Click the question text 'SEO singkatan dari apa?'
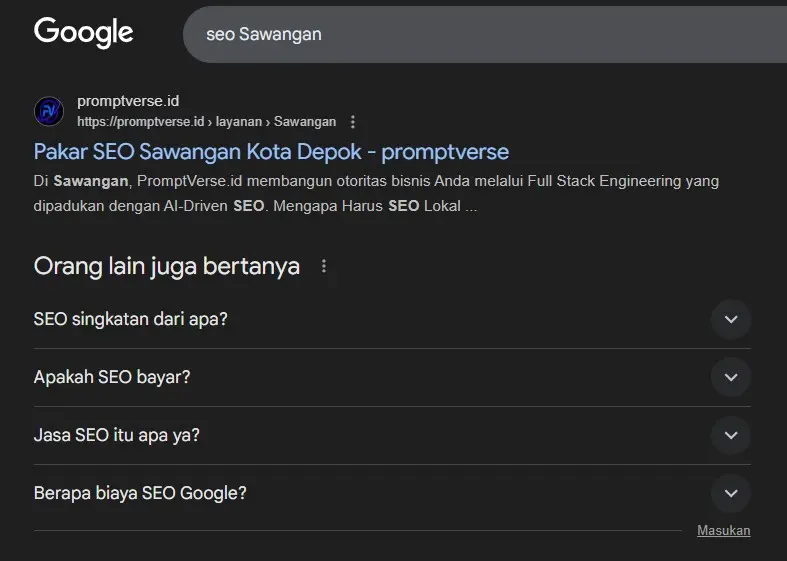The image size is (787, 561). [x=130, y=320]
